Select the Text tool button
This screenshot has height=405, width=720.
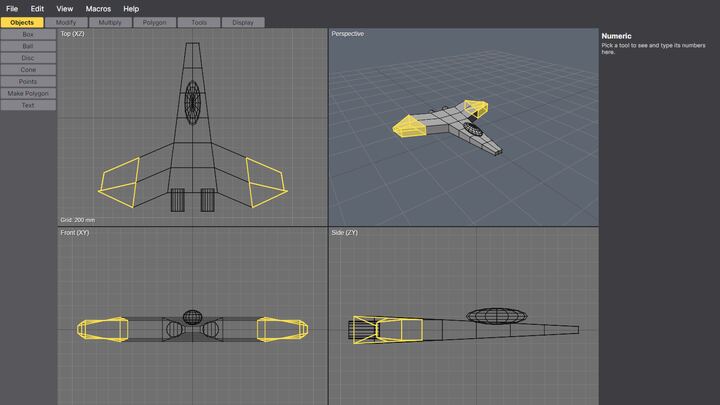point(28,105)
